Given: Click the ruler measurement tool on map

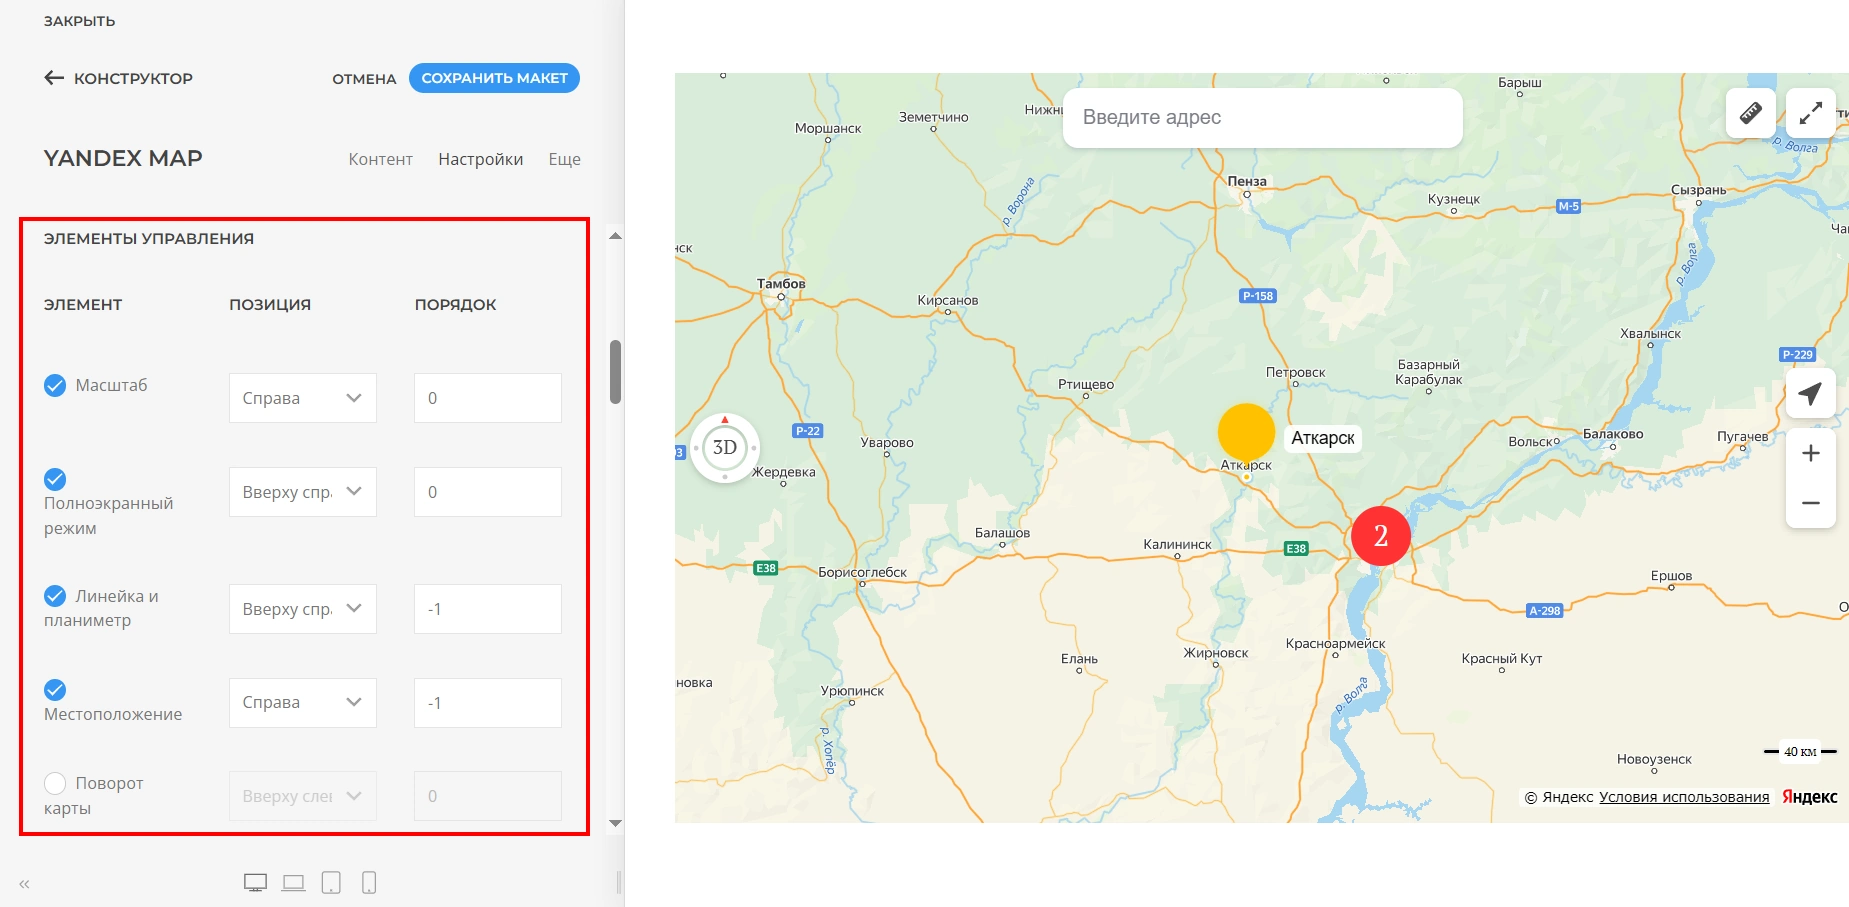Looking at the screenshot, I should tap(1750, 113).
